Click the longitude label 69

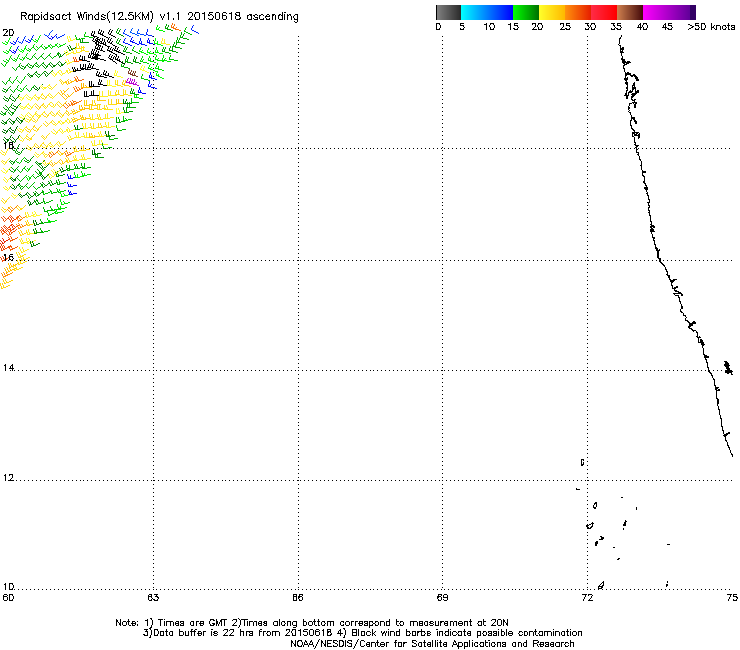pos(442,598)
